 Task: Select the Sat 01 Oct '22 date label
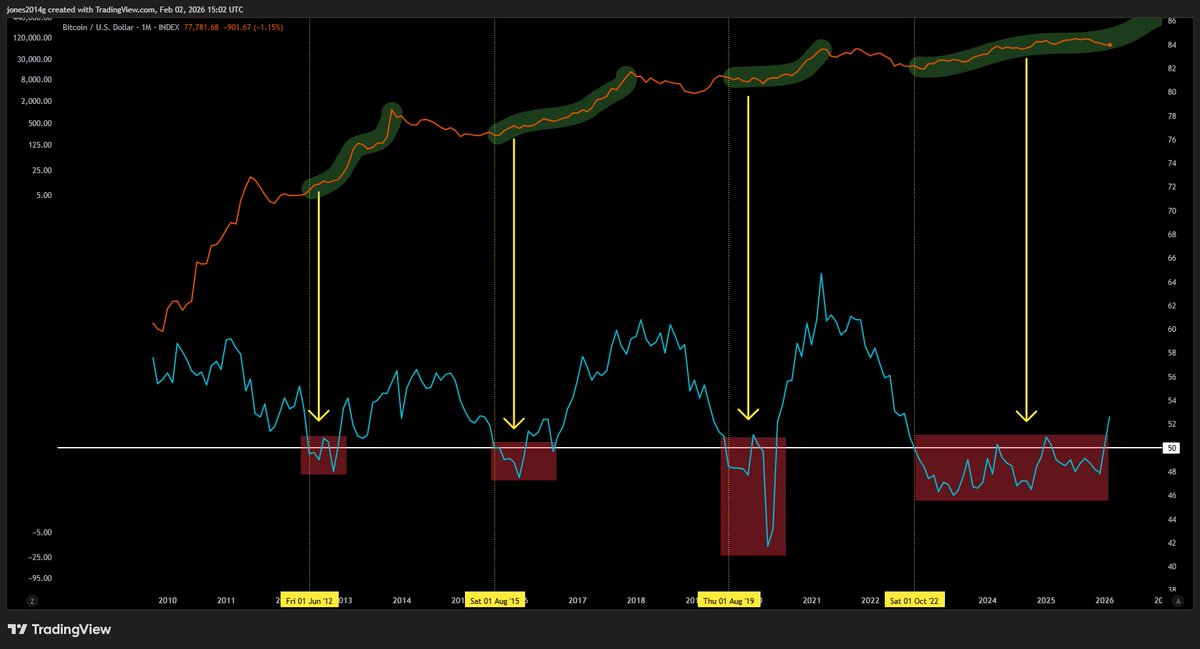pos(914,601)
